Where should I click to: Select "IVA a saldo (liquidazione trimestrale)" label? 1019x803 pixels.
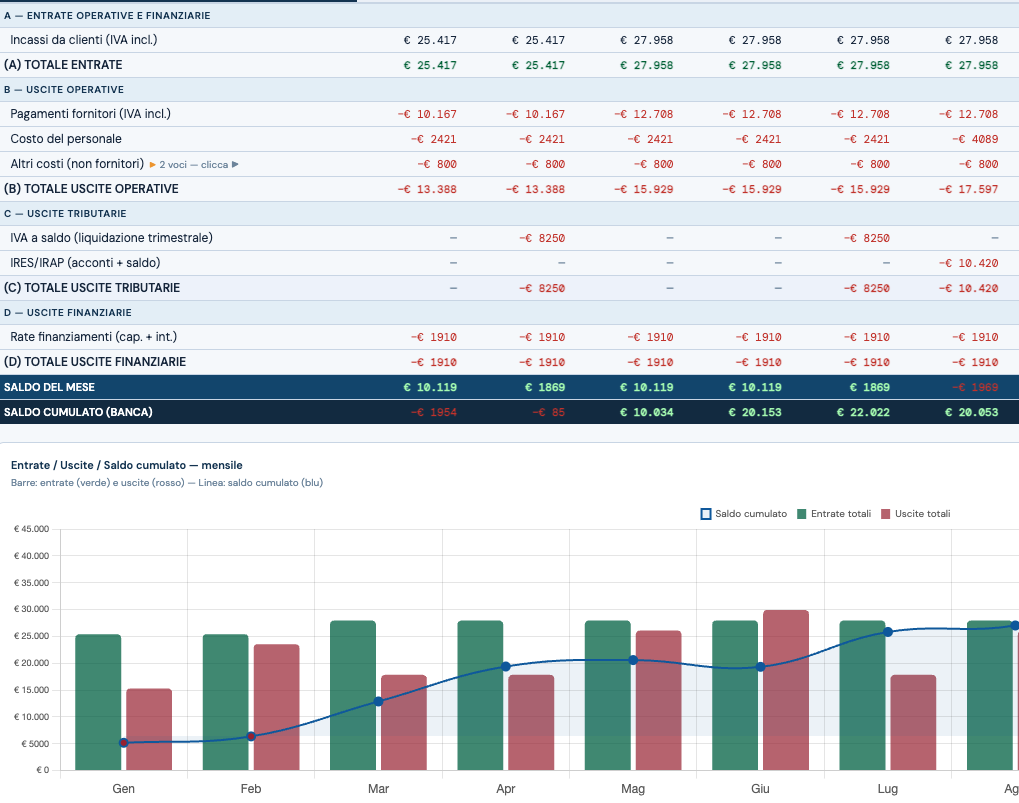[111, 238]
